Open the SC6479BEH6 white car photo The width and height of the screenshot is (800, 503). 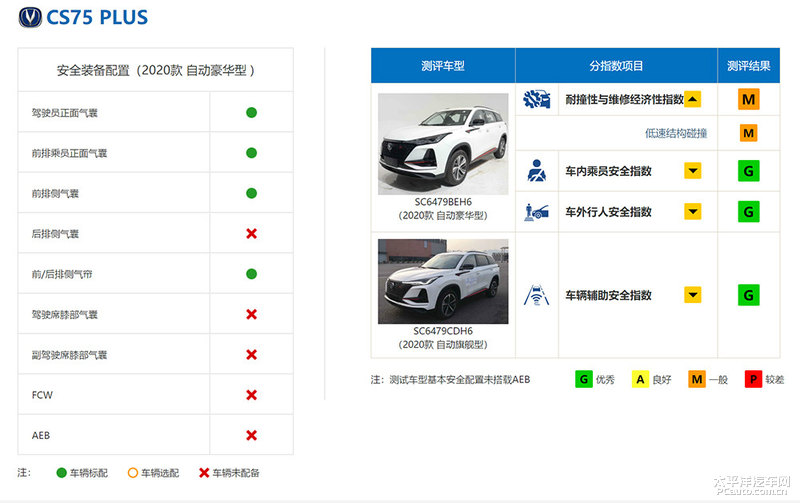coord(443,144)
